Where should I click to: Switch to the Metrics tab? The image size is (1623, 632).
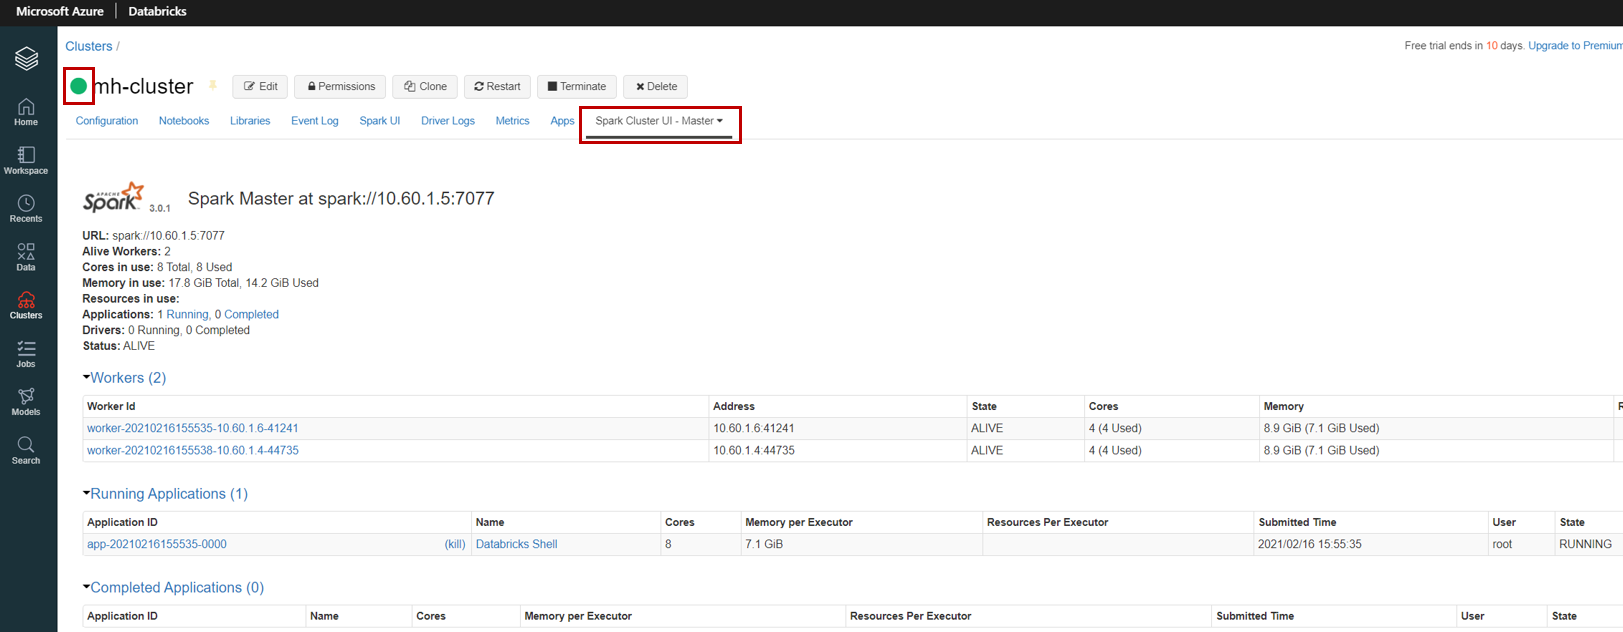[513, 121]
